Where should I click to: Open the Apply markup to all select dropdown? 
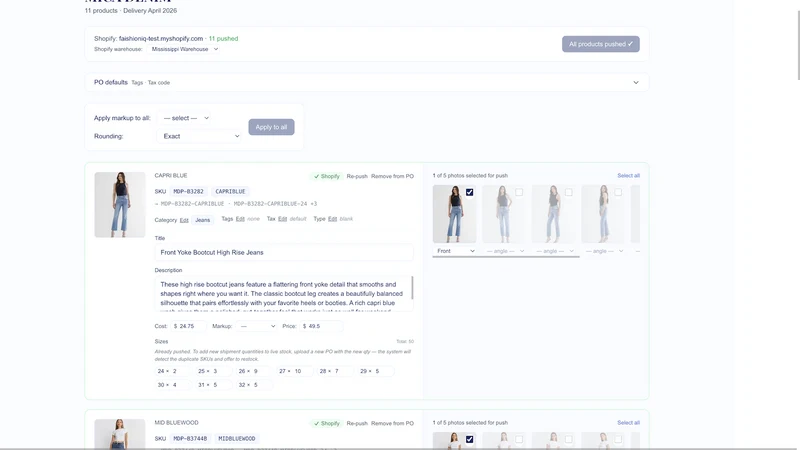pyautogui.click(x=185, y=118)
